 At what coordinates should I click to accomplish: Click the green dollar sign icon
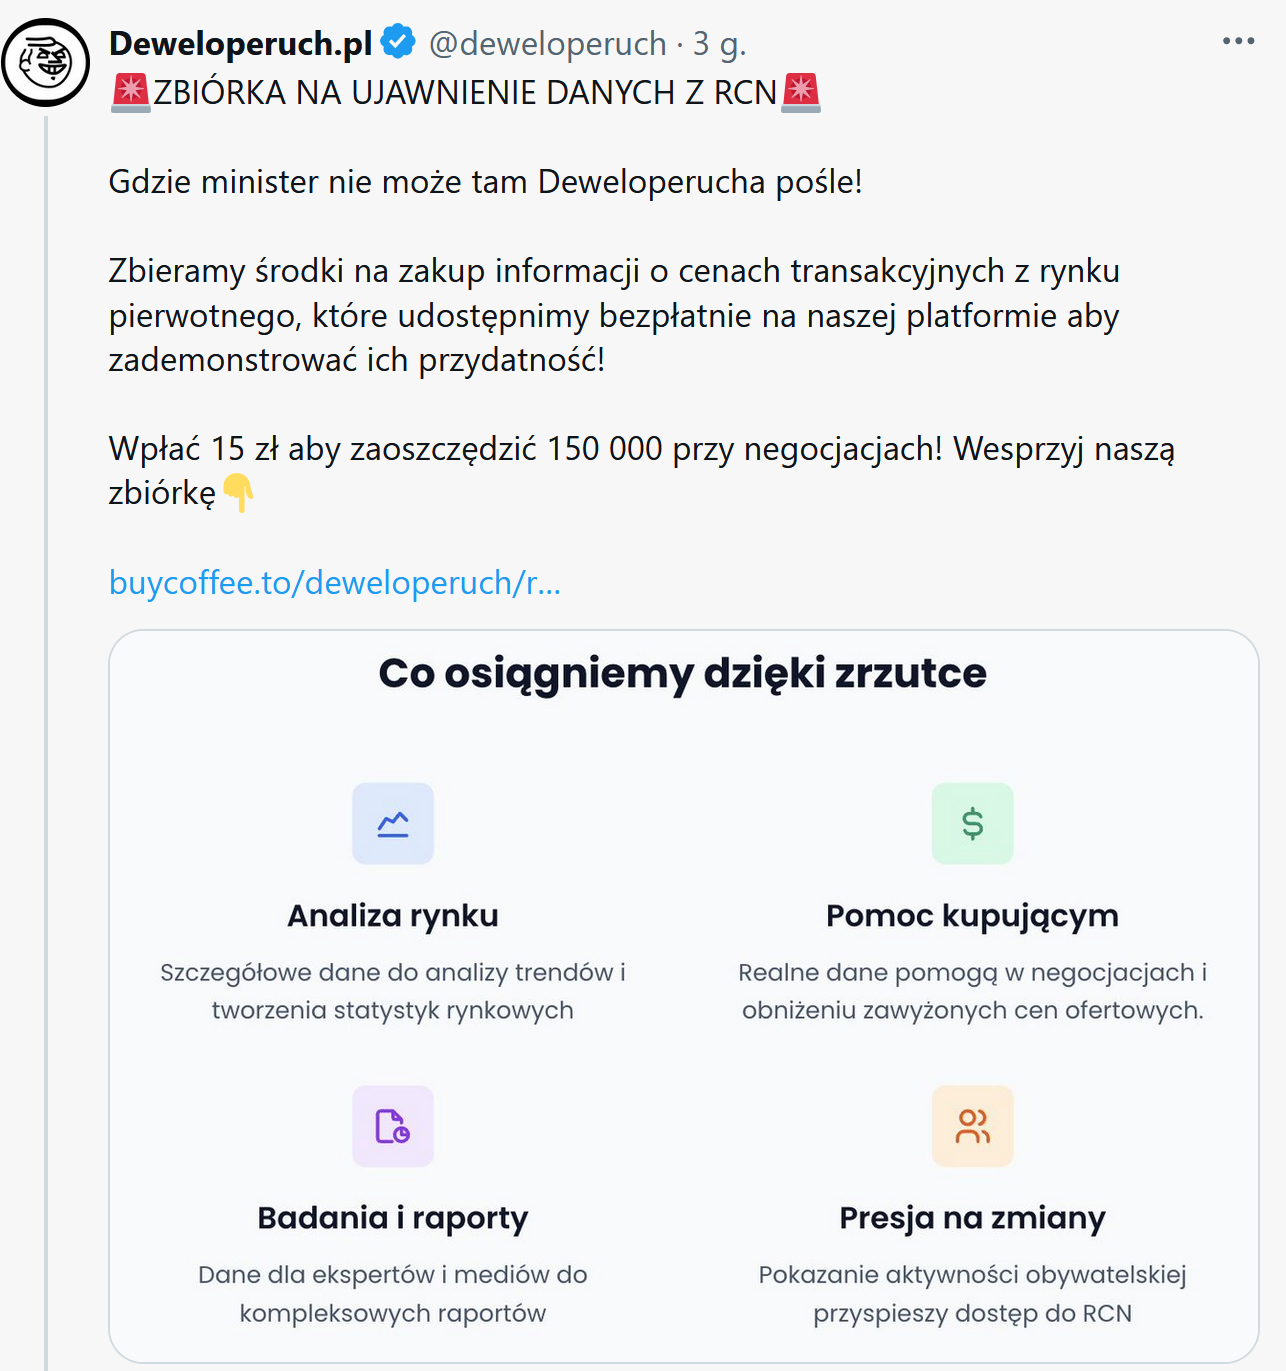pyautogui.click(x=972, y=823)
